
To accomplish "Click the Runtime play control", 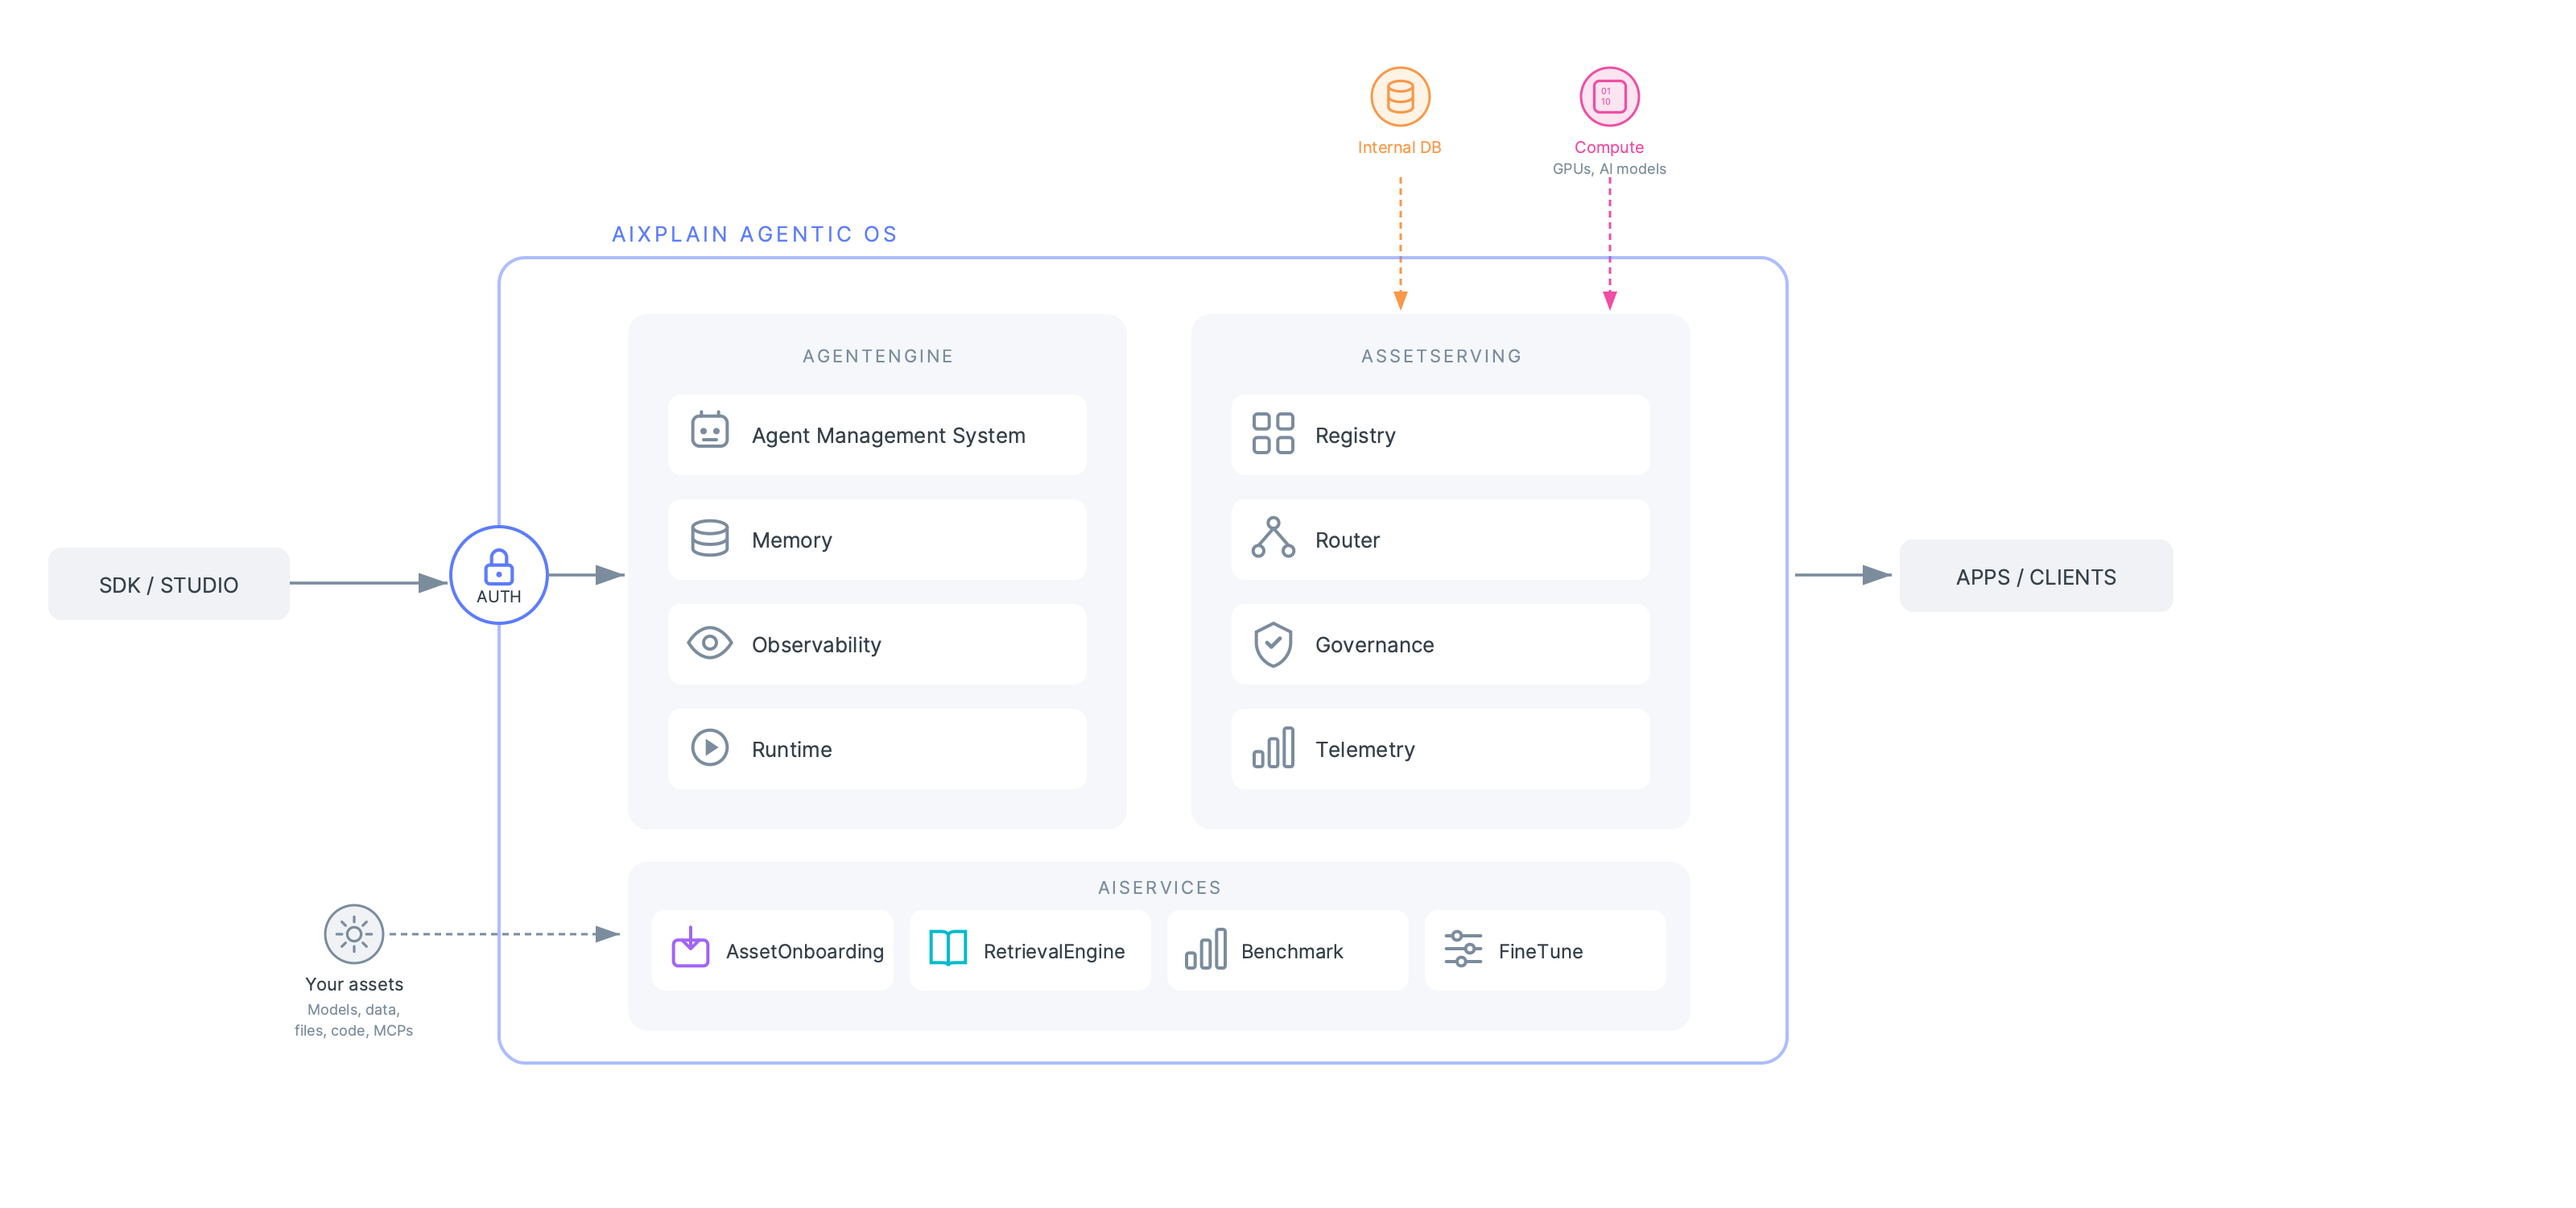I will coord(710,748).
